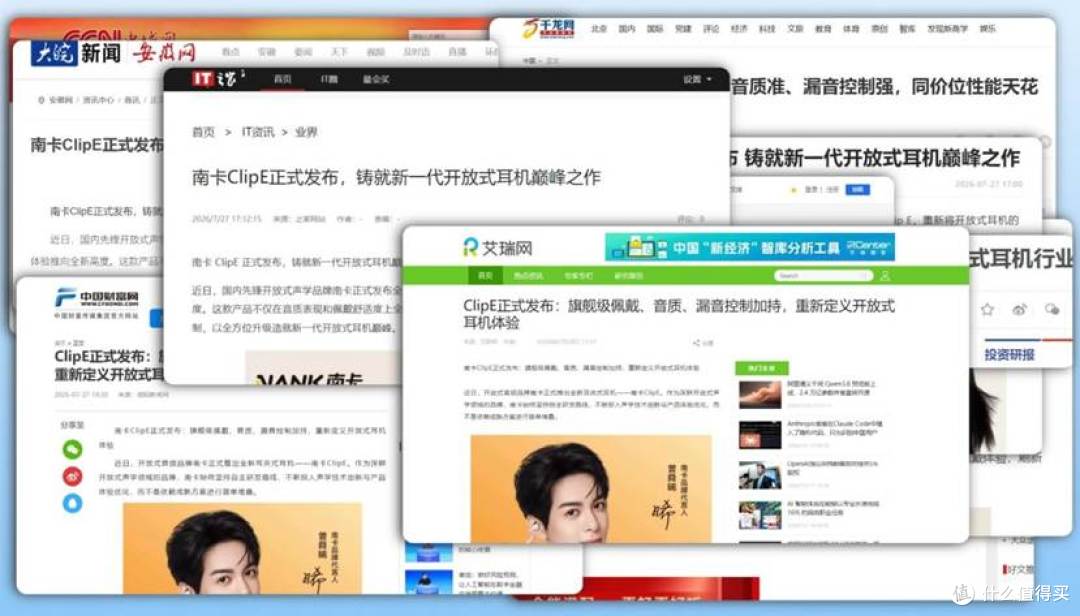Share via the blue QQ icon on 中国财富网
This screenshot has width=1080, height=616.
(72, 503)
